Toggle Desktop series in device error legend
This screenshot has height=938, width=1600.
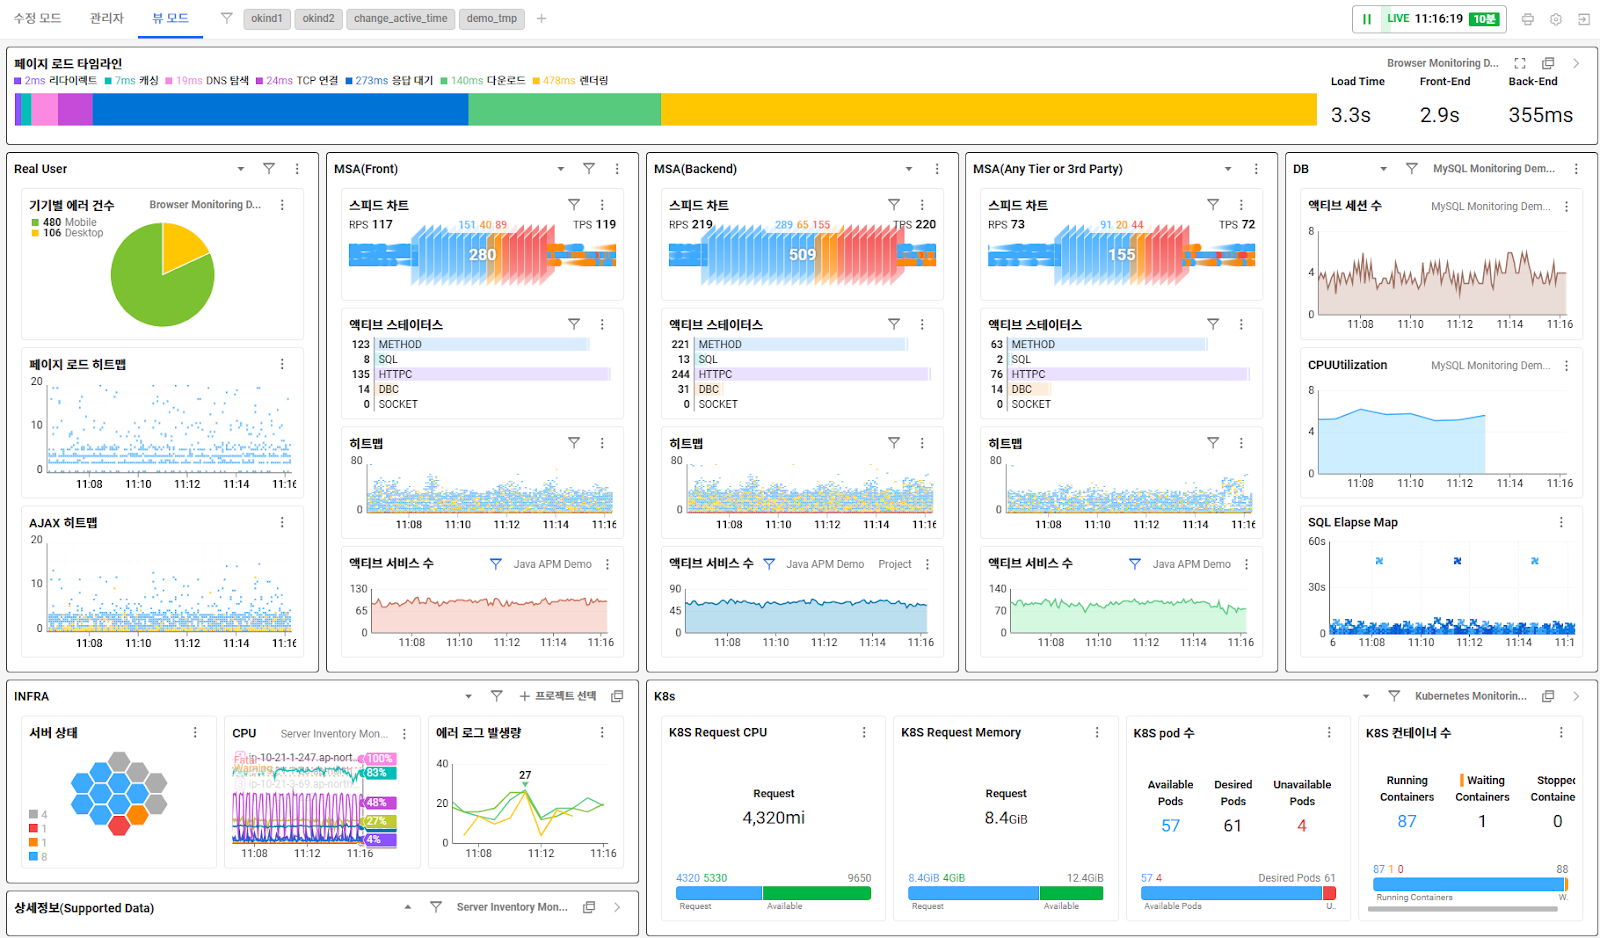[x=67, y=233]
